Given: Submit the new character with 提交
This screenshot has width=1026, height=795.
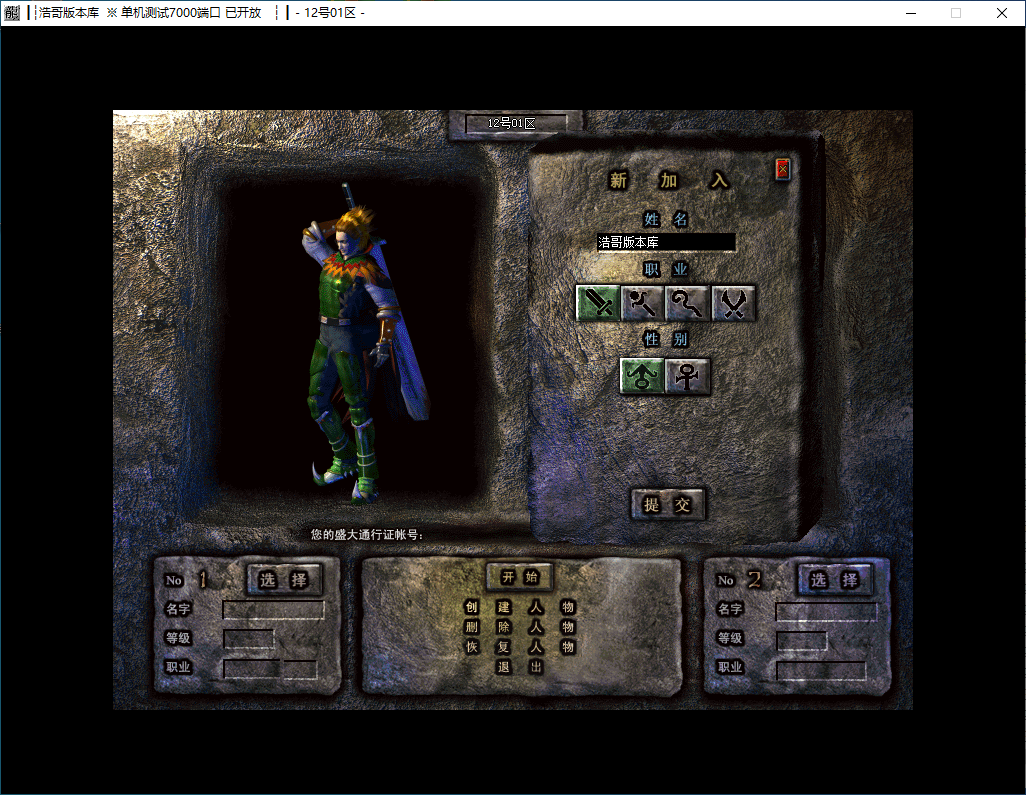Looking at the screenshot, I should (667, 505).
